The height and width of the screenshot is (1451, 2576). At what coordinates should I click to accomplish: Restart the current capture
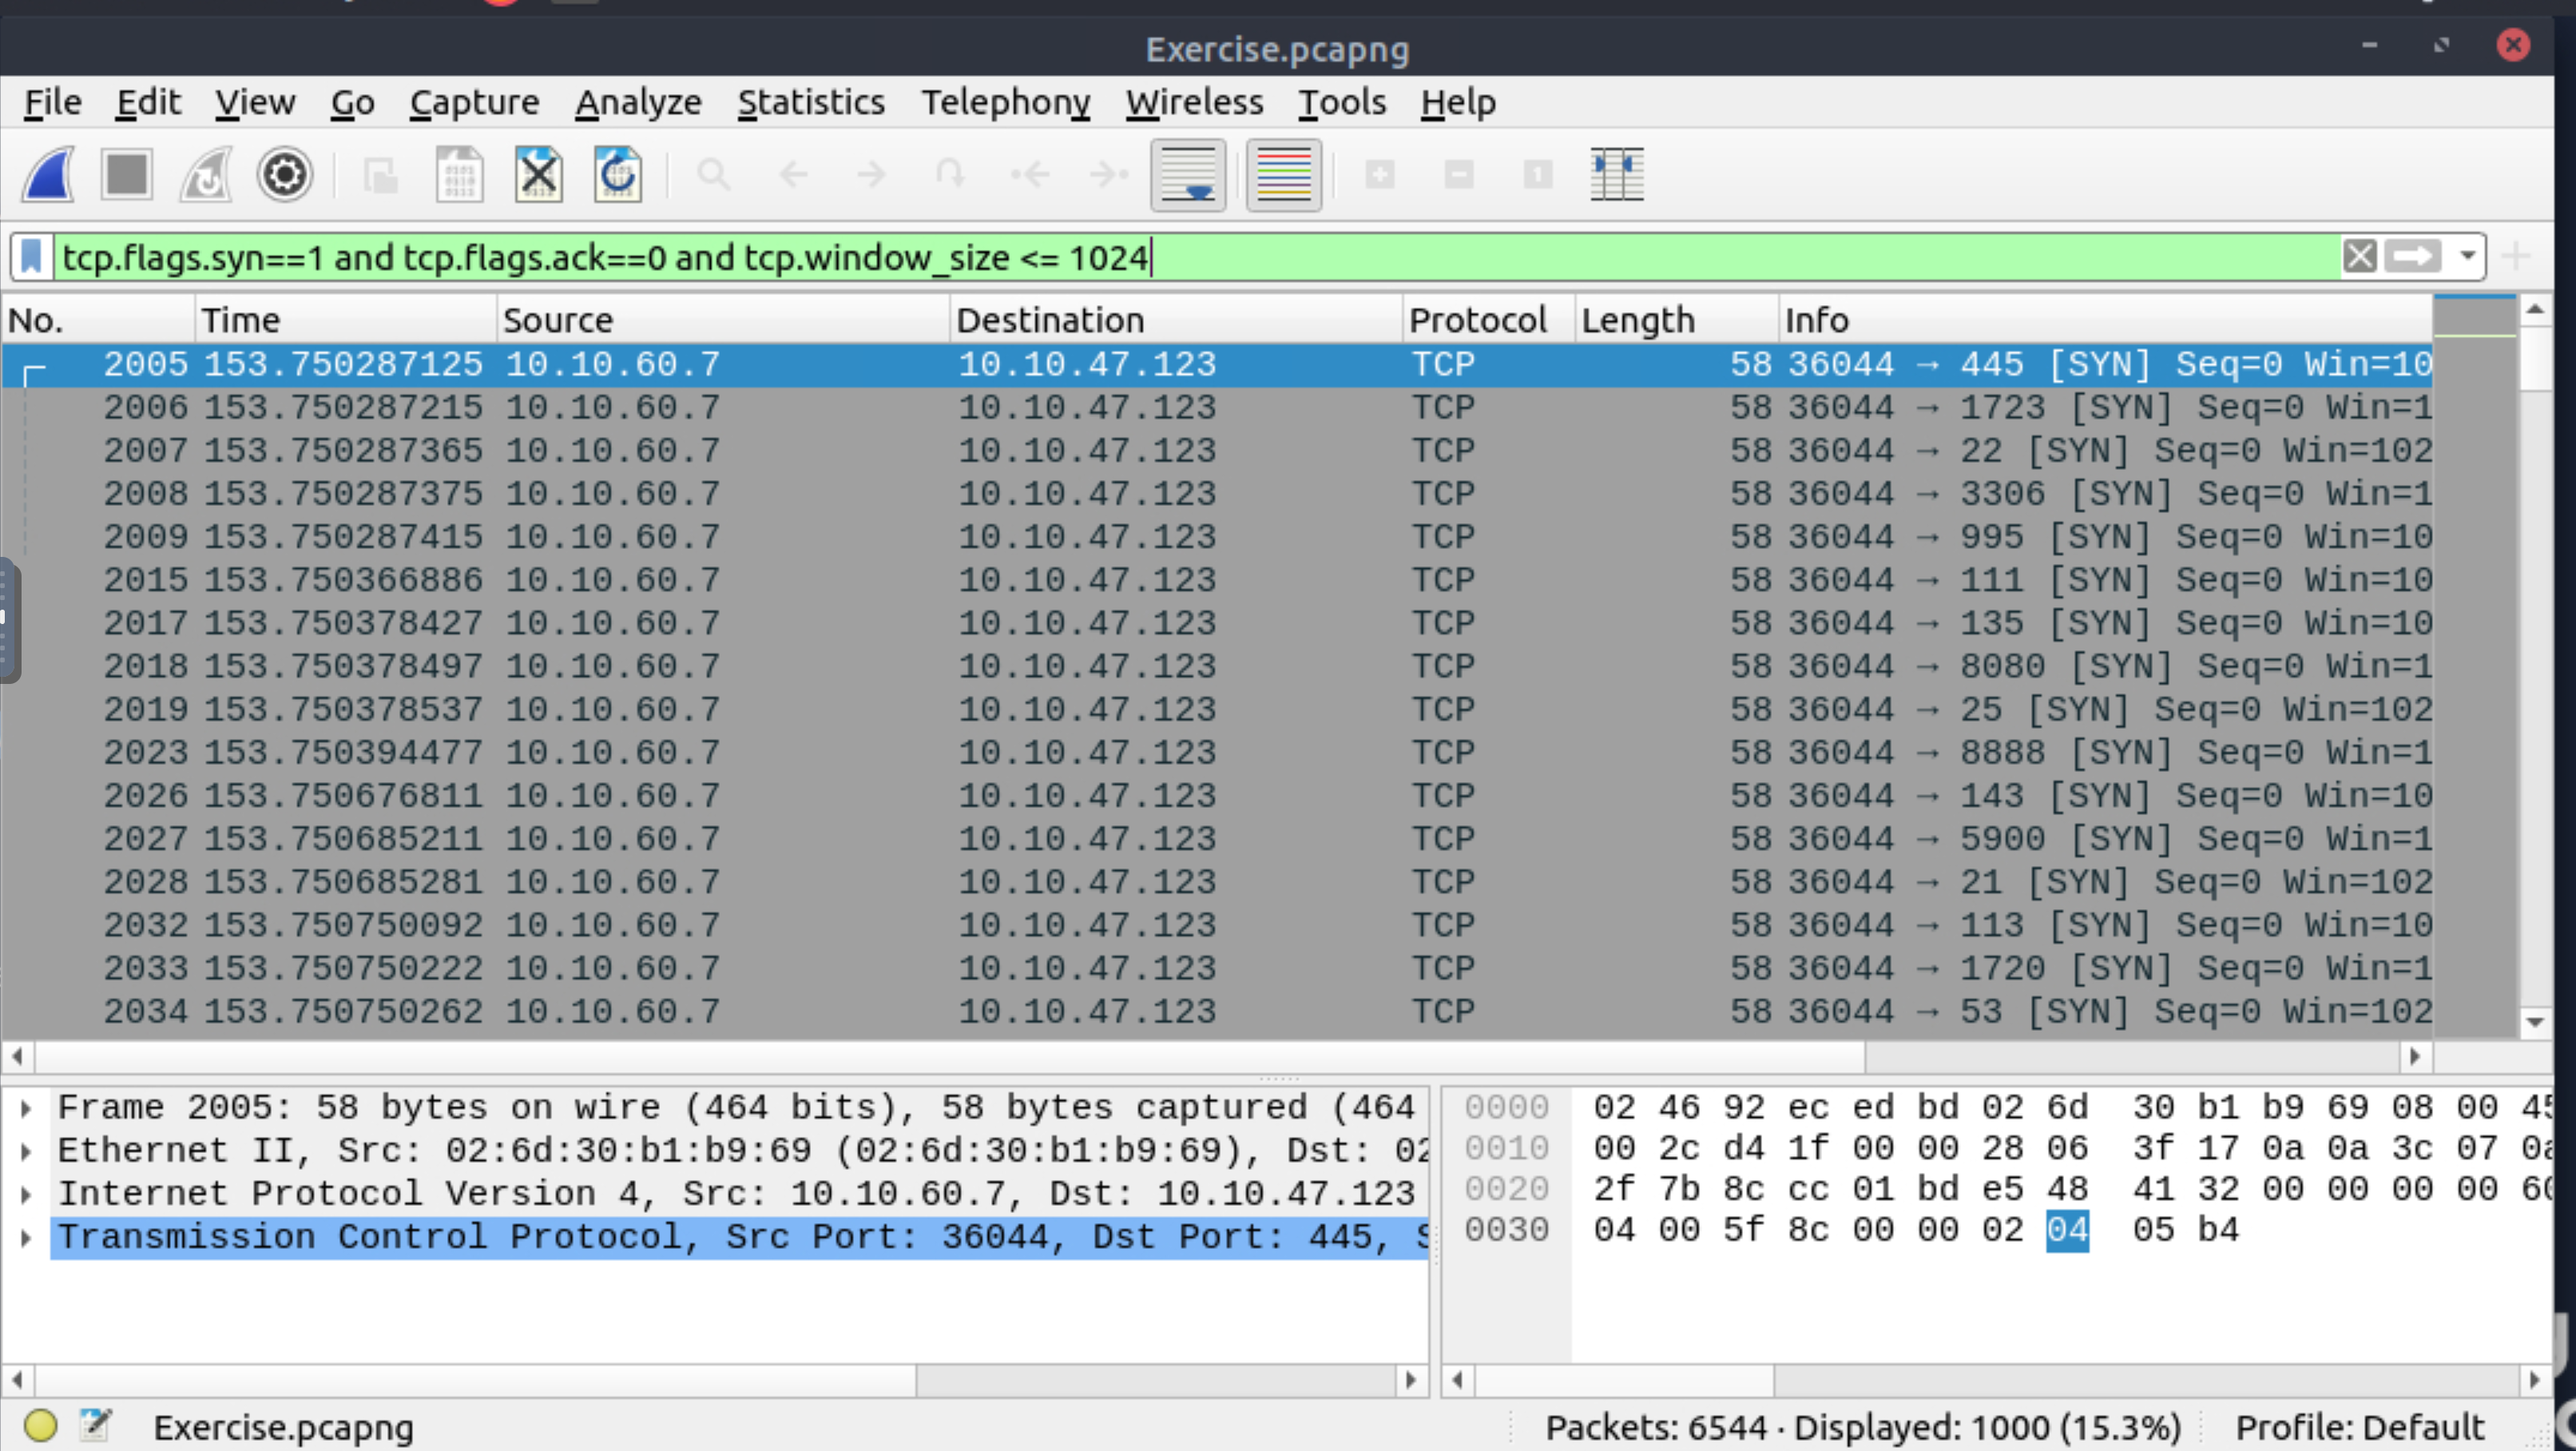(x=206, y=175)
